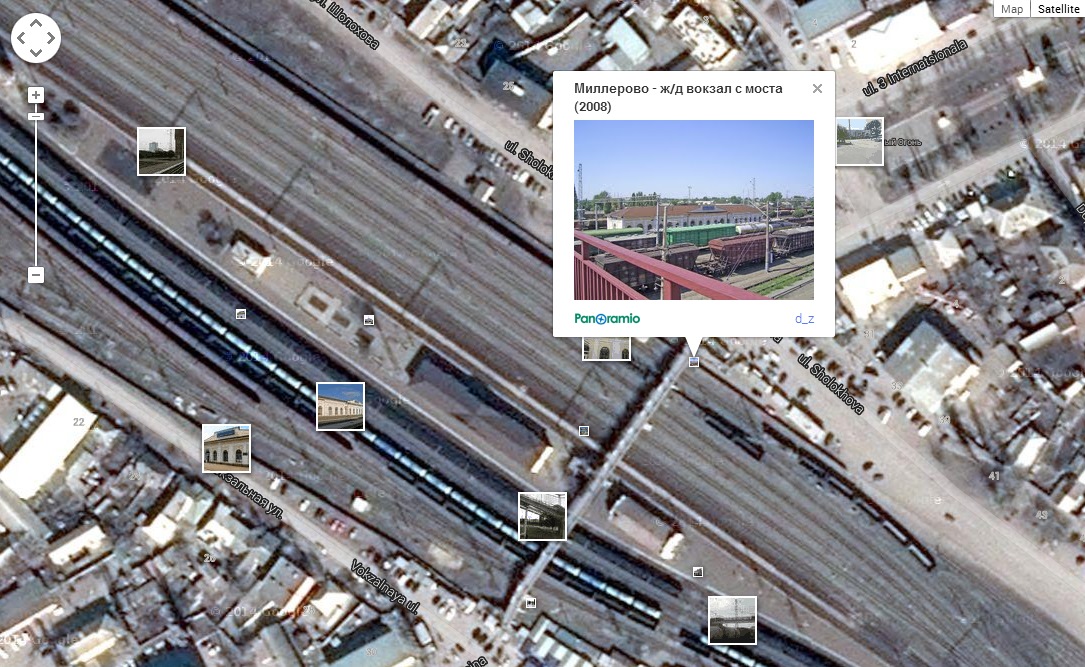The width and height of the screenshot is (1085, 667).
Task: Open the Panoramio logo link
Action: click(x=607, y=318)
